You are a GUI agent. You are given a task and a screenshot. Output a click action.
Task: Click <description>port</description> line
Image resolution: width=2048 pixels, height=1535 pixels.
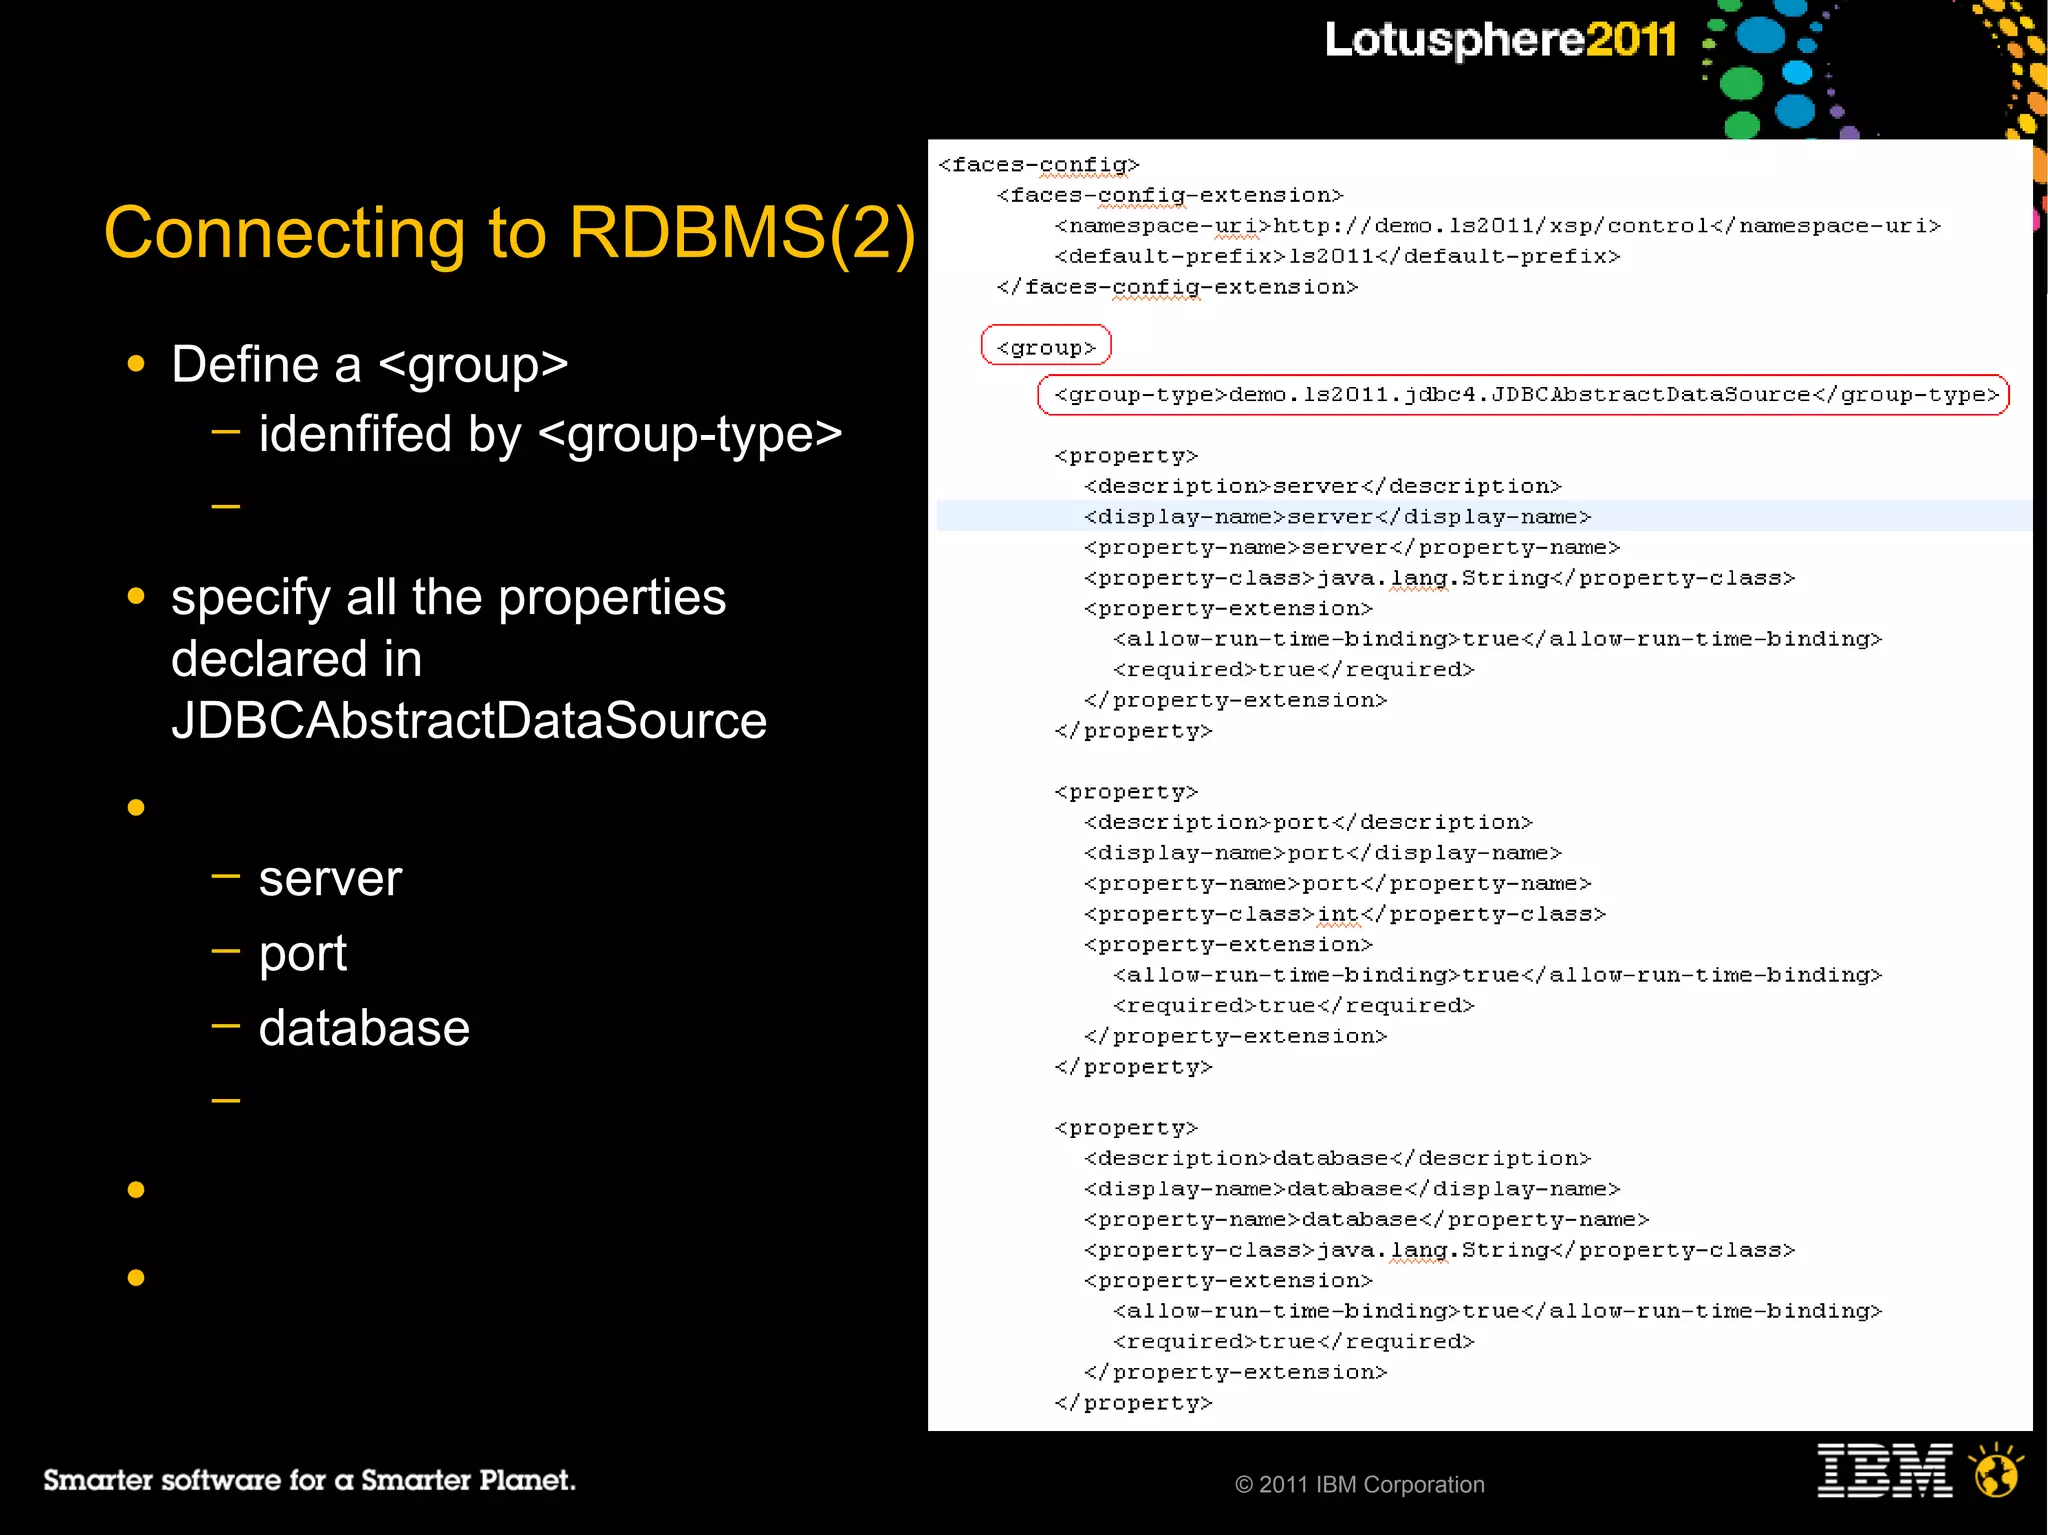[1308, 822]
